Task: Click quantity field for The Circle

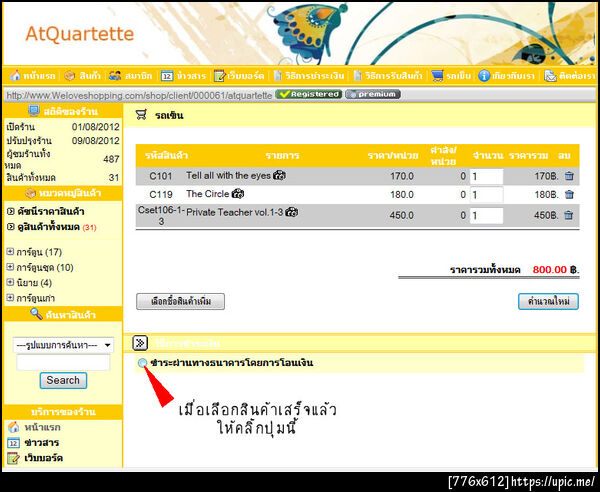Action: tap(486, 195)
